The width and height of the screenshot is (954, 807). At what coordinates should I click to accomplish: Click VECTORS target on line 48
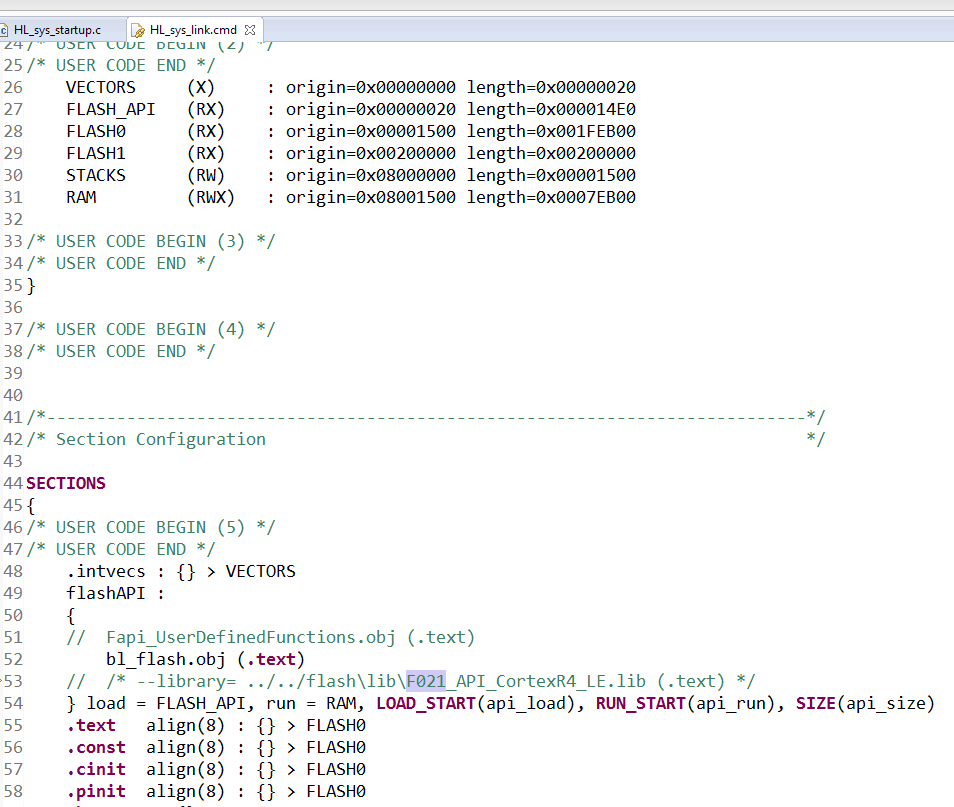tap(260, 571)
